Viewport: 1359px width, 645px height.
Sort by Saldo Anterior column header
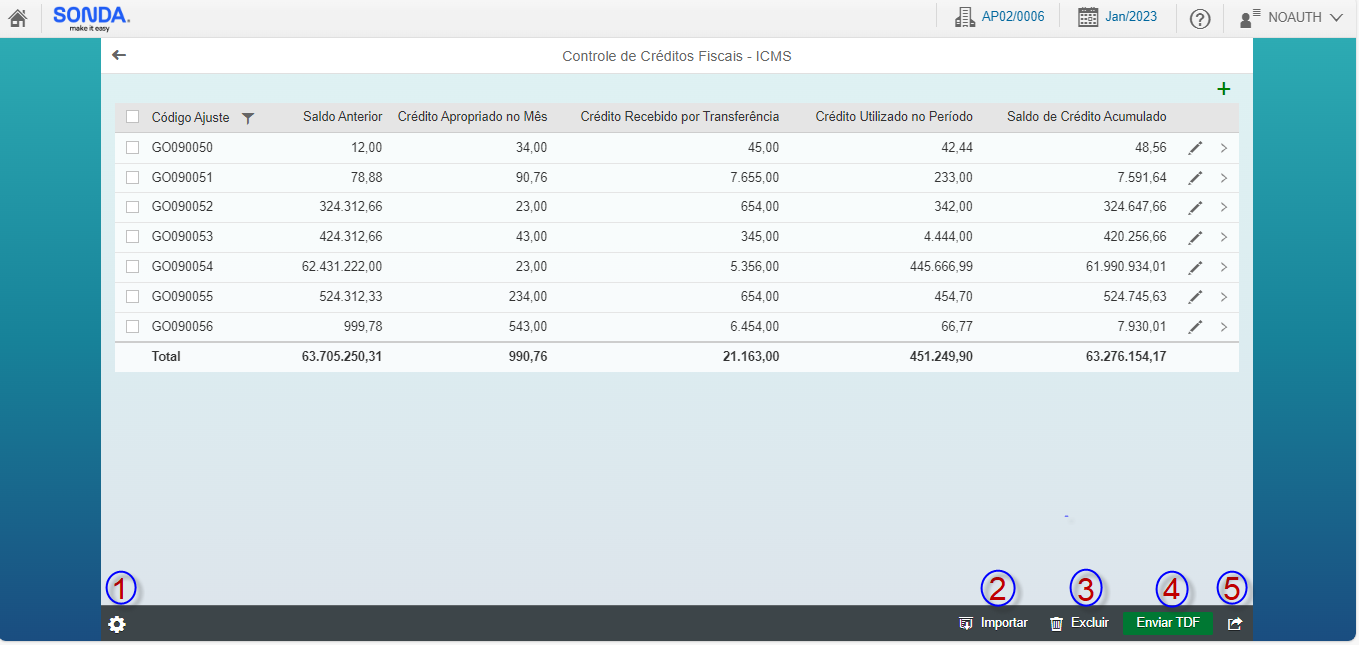coord(342,117)
